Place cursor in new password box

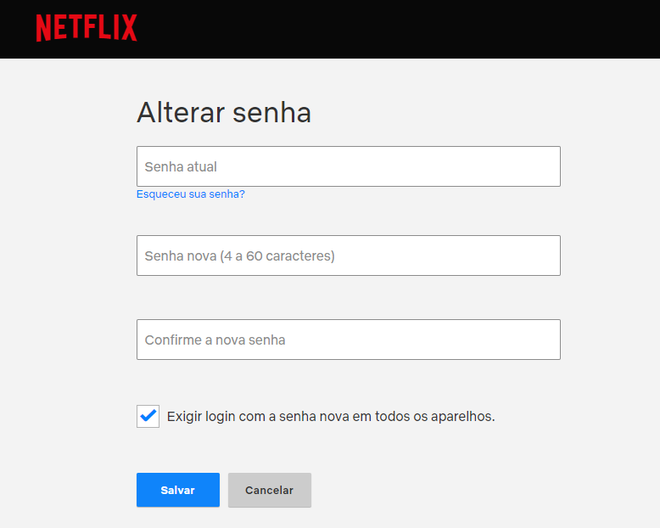(x=349, y=256)
